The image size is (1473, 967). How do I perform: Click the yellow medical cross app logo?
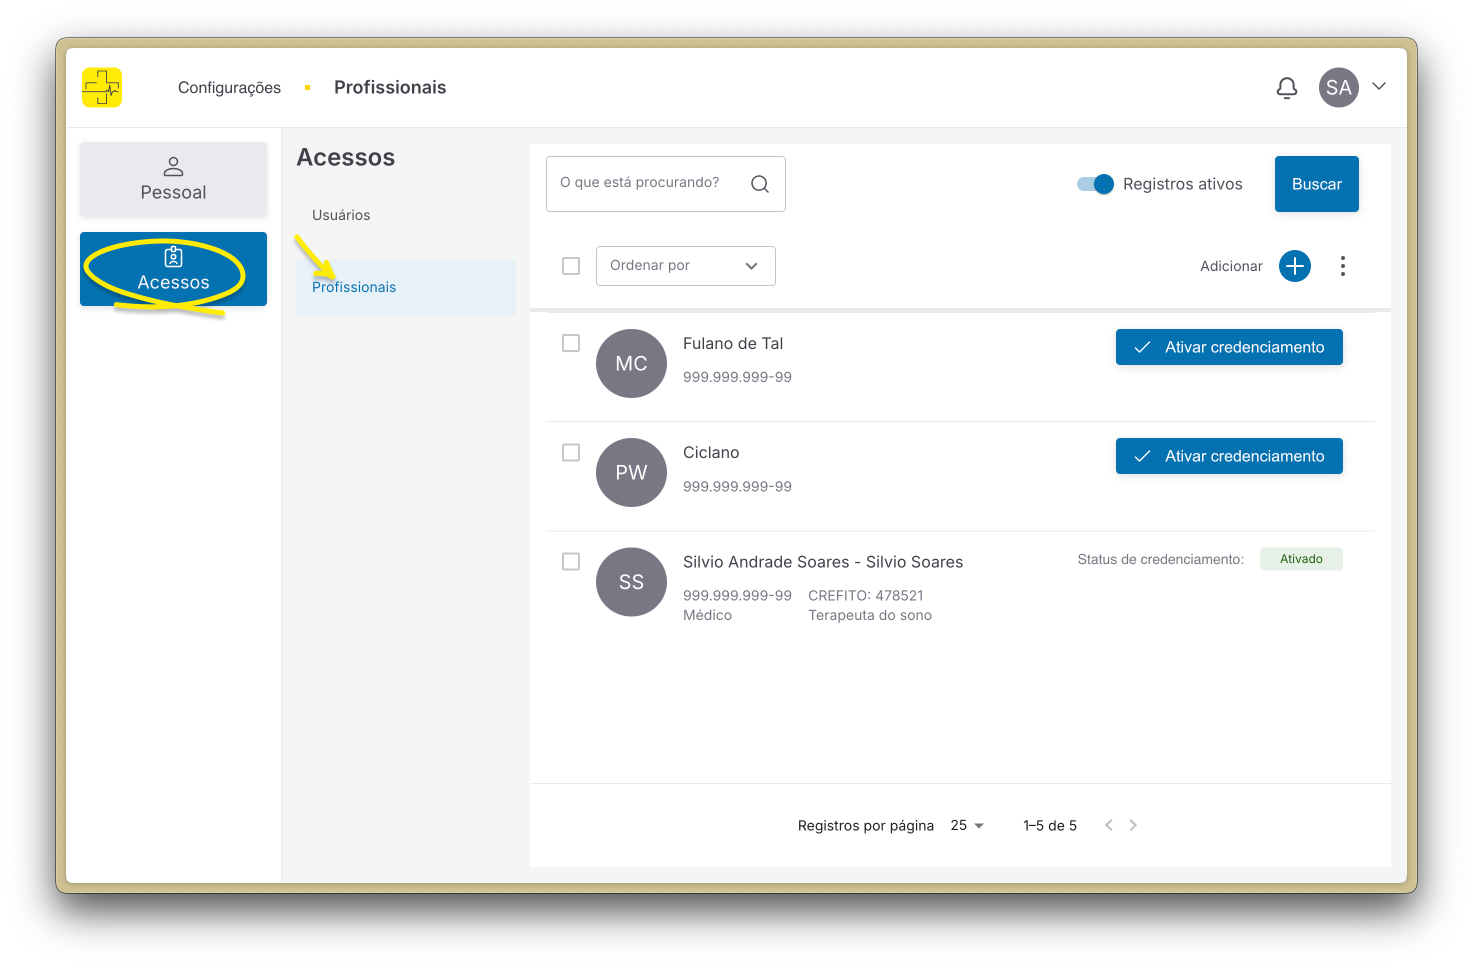click(102, 88)
